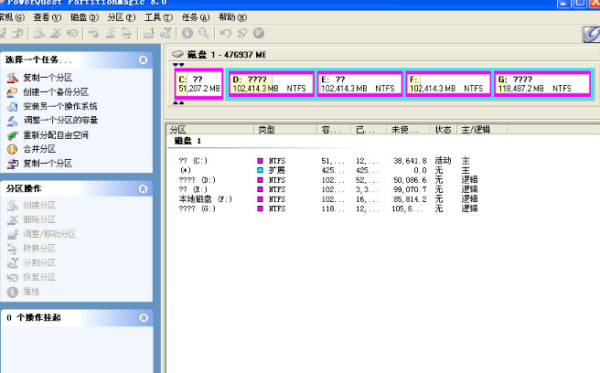Open the 常规 menu
Screen dimensions: 600x373
pyautogui.click(x=11, y=17)
